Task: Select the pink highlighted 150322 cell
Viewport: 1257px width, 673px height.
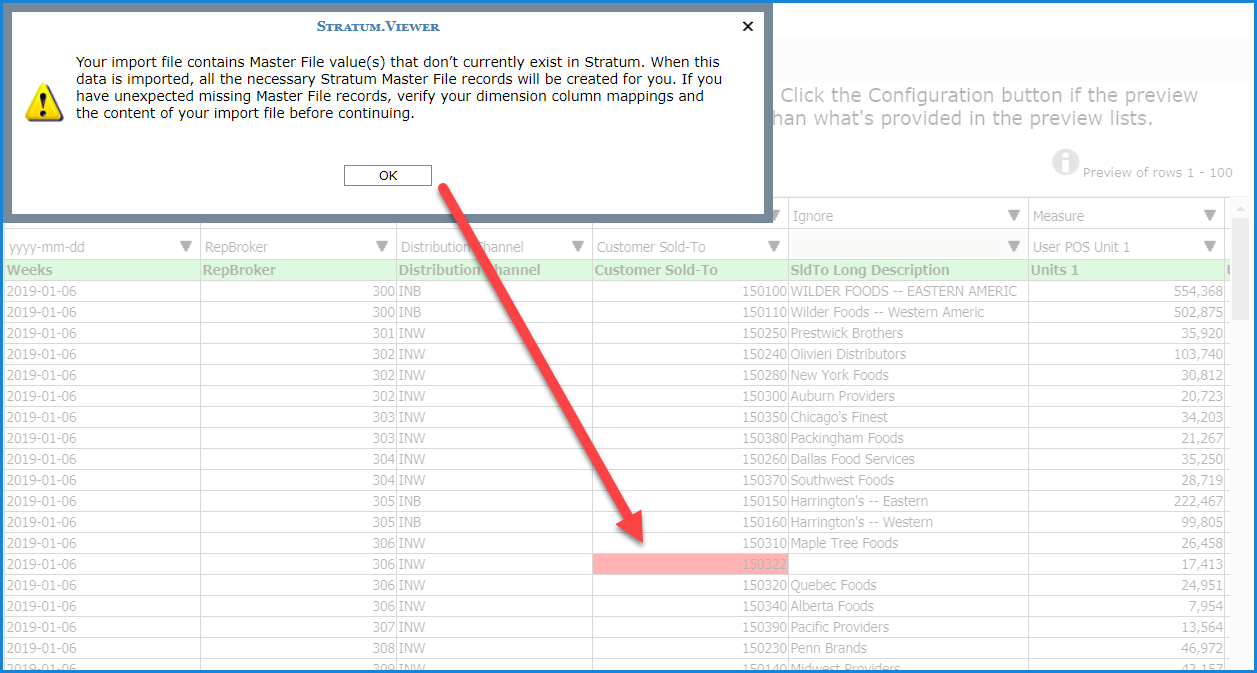Action: (x=690, y=565)
